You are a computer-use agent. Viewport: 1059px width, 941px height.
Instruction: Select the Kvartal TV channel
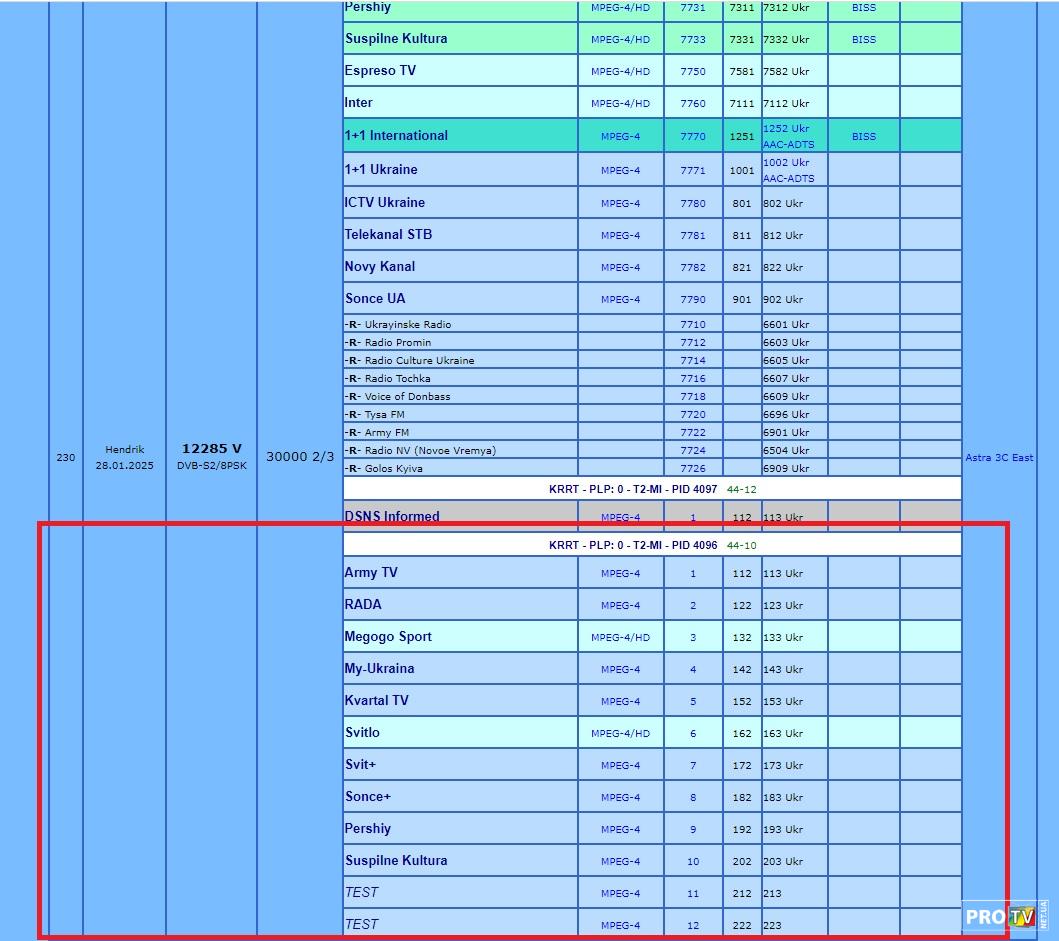click(377, 701)
